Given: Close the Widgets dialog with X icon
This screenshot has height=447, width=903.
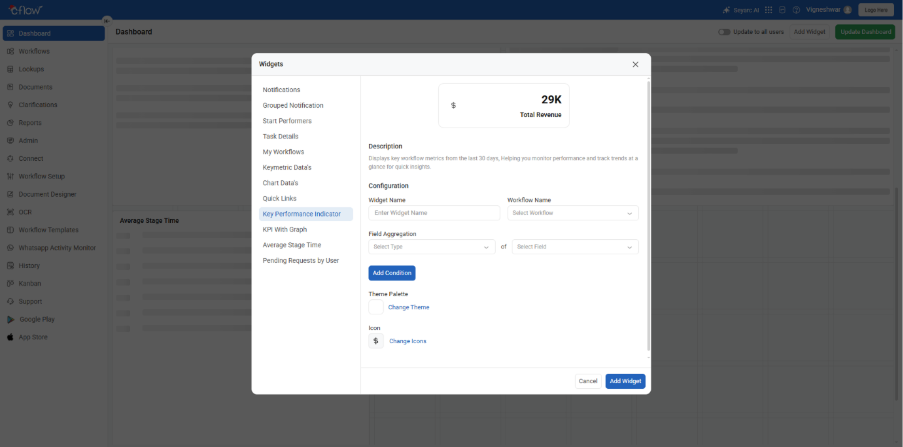Looking at the screenshot, I should (635, 64).
